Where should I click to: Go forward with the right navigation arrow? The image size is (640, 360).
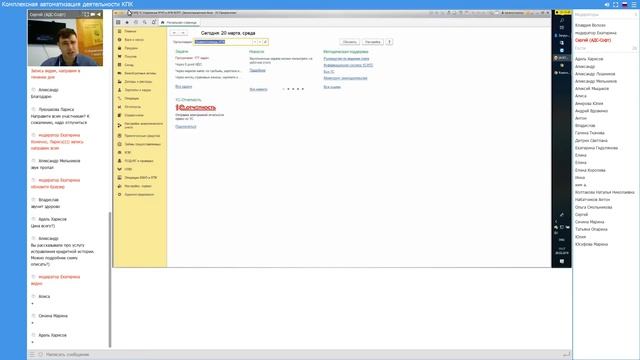tap(183, 33)
